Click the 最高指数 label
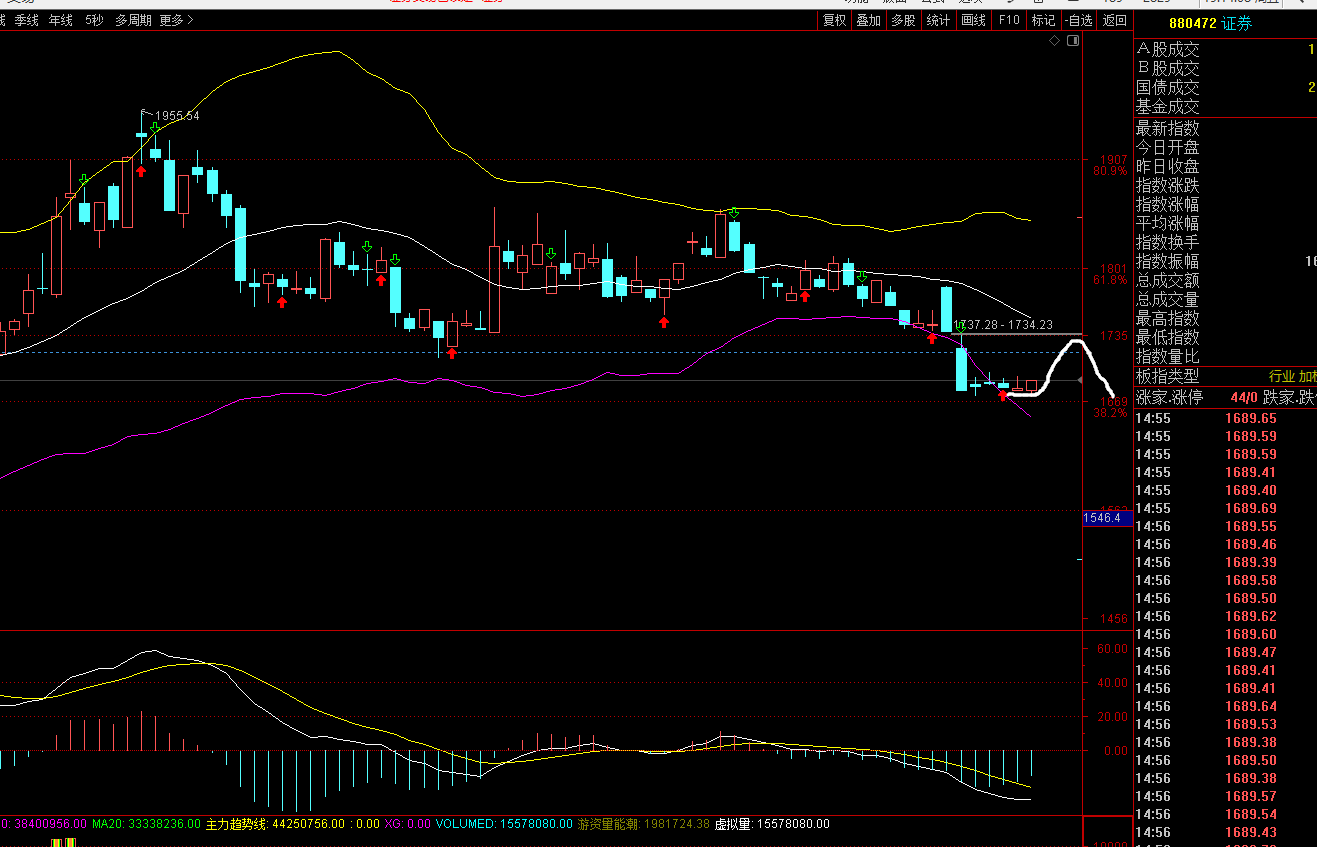The height and width of the screenshot is (847, 1317). point(1167,318)
